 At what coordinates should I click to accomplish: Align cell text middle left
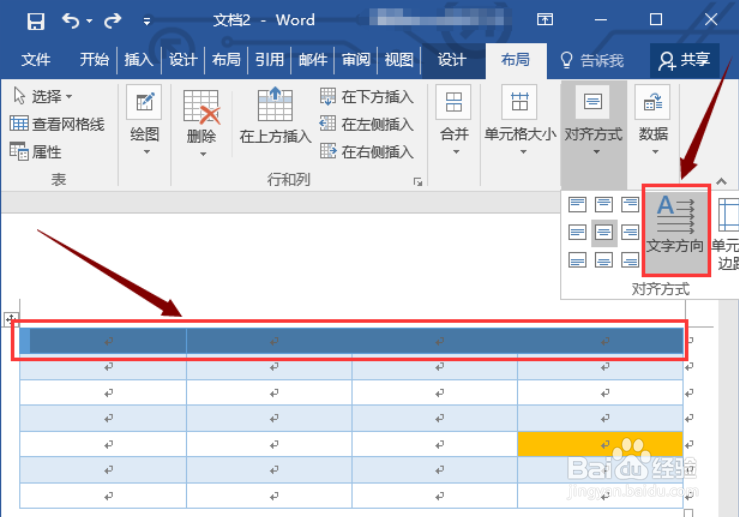[x=577, y=232]
